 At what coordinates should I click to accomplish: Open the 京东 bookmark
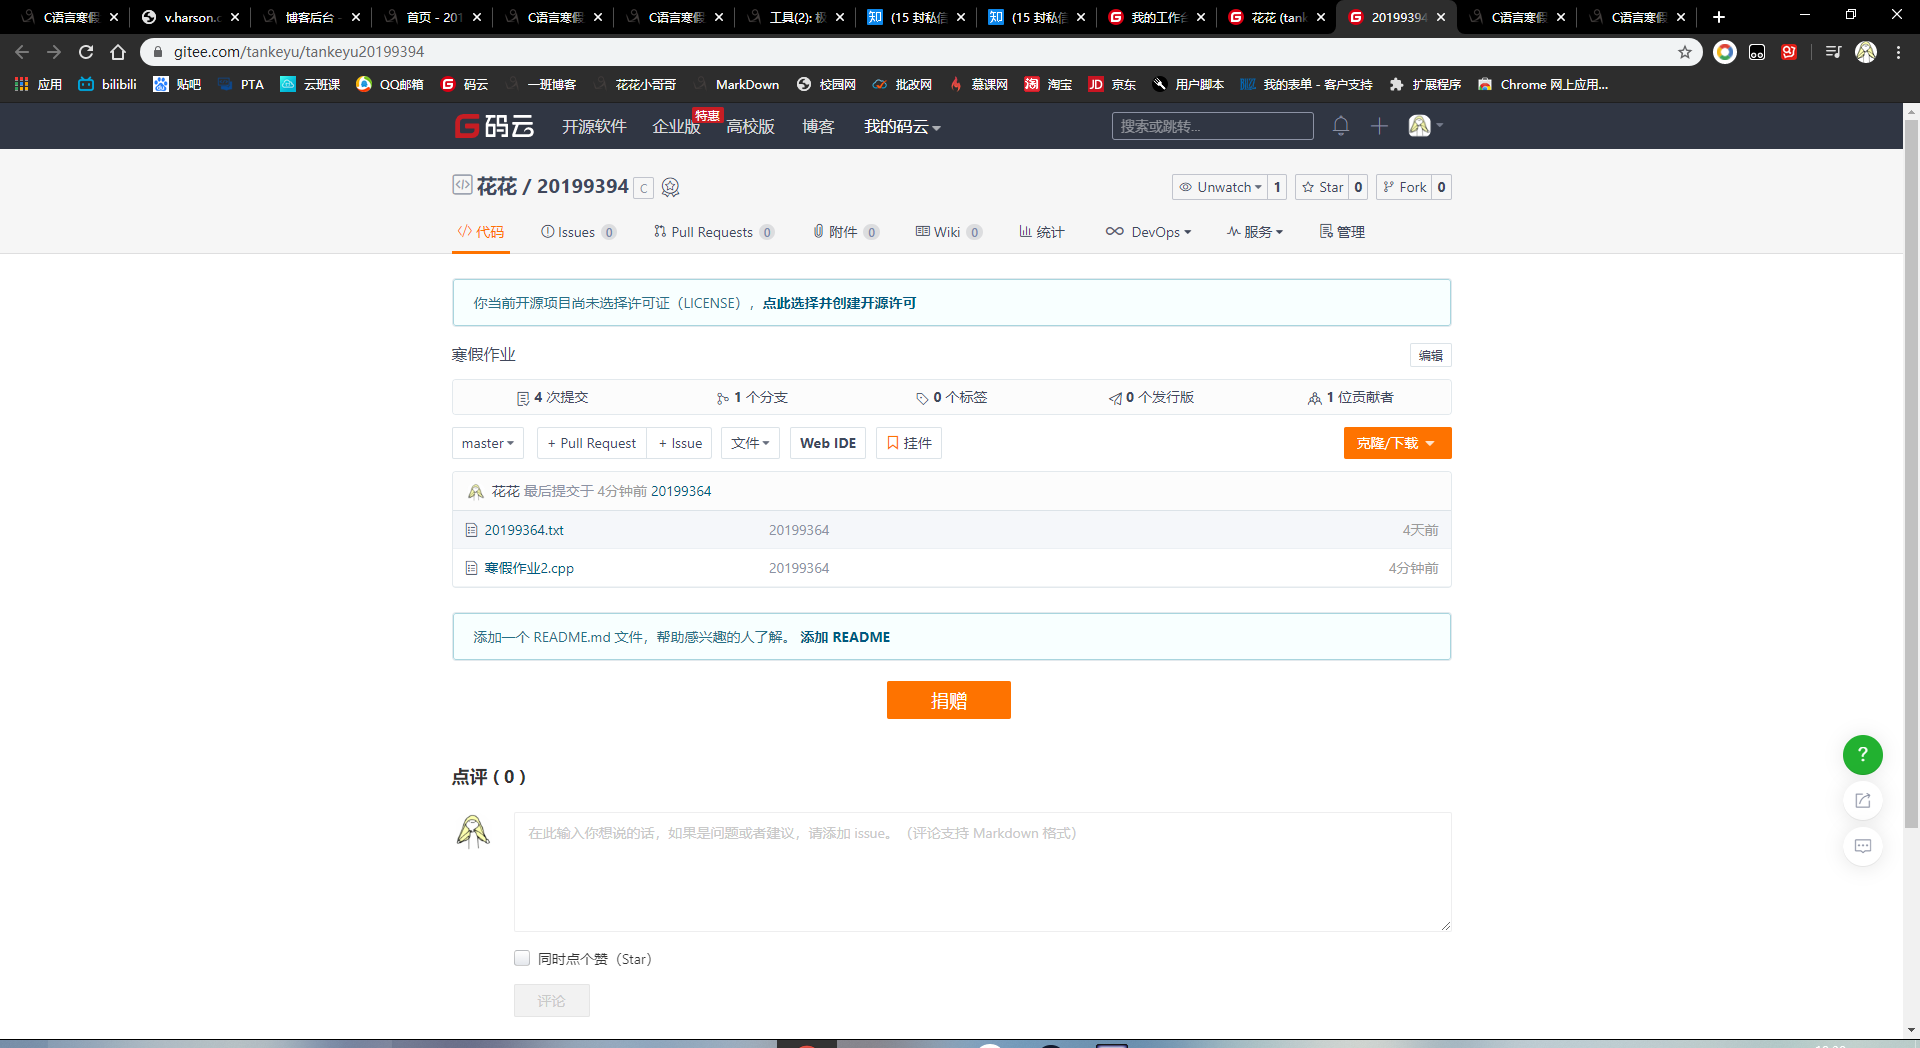(1112, 85)
